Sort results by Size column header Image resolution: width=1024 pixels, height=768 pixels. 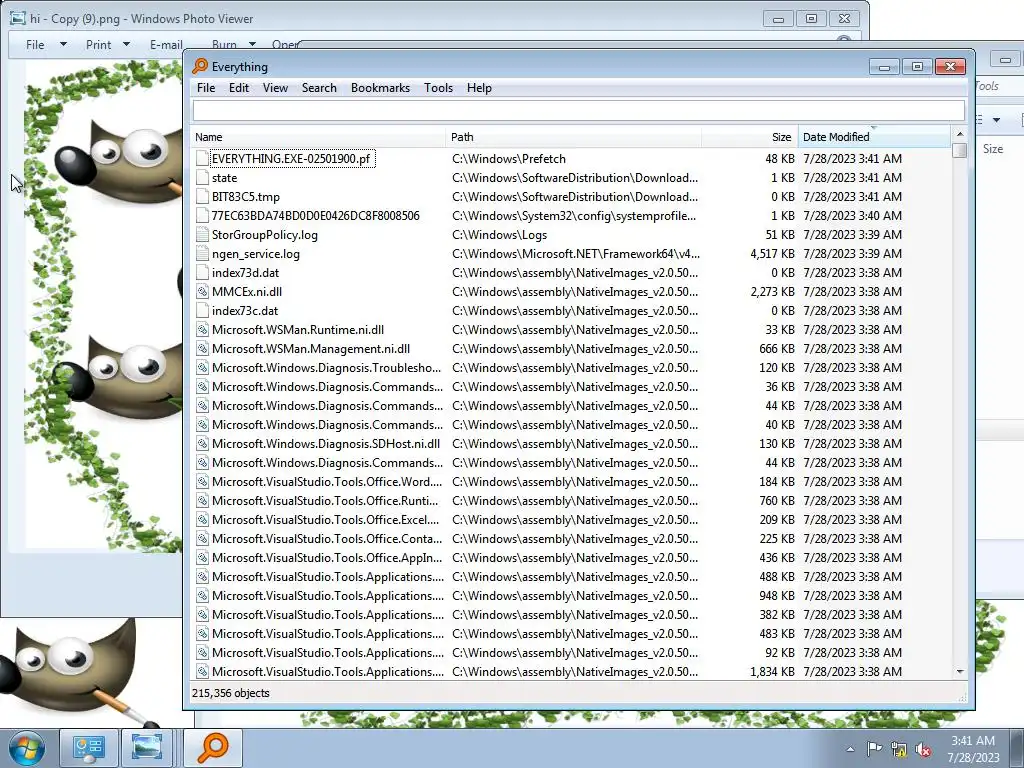750,137
